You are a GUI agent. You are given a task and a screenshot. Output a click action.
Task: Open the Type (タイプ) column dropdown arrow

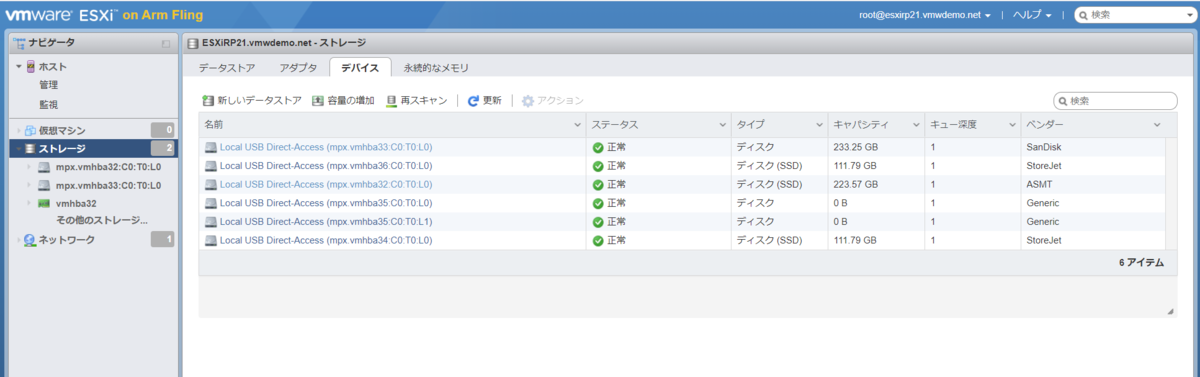tap(819, 125)
